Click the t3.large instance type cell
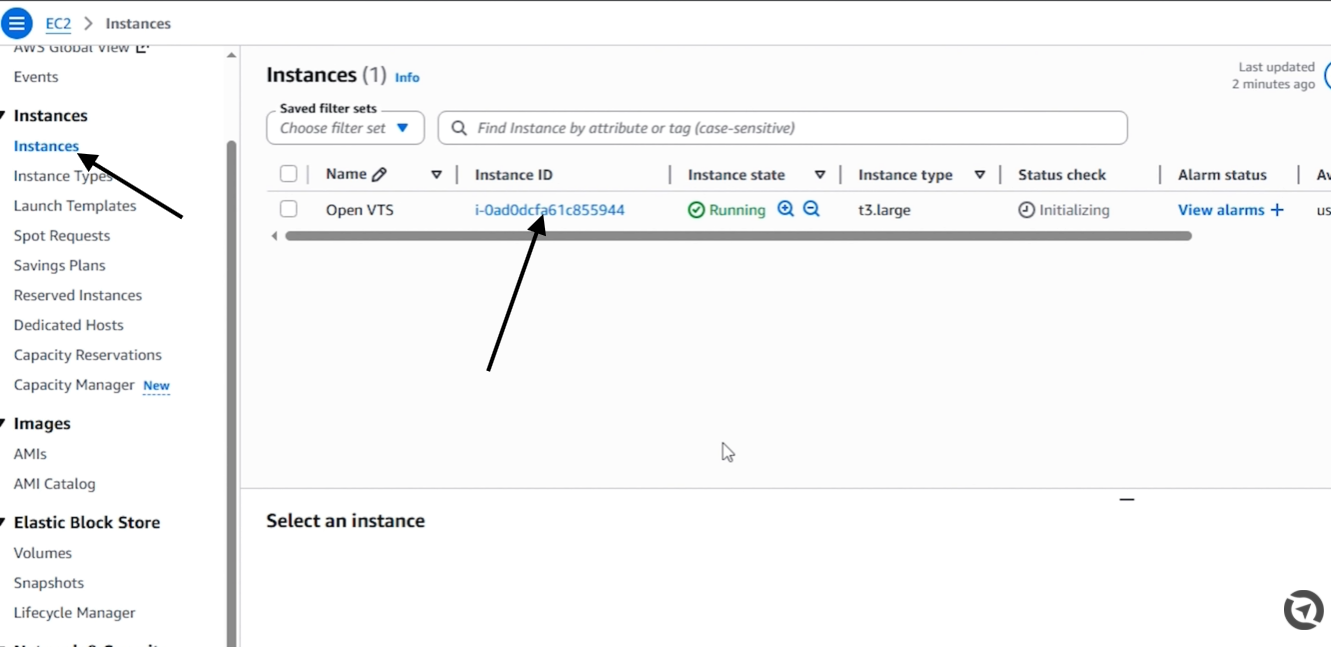 coord(884,210)
